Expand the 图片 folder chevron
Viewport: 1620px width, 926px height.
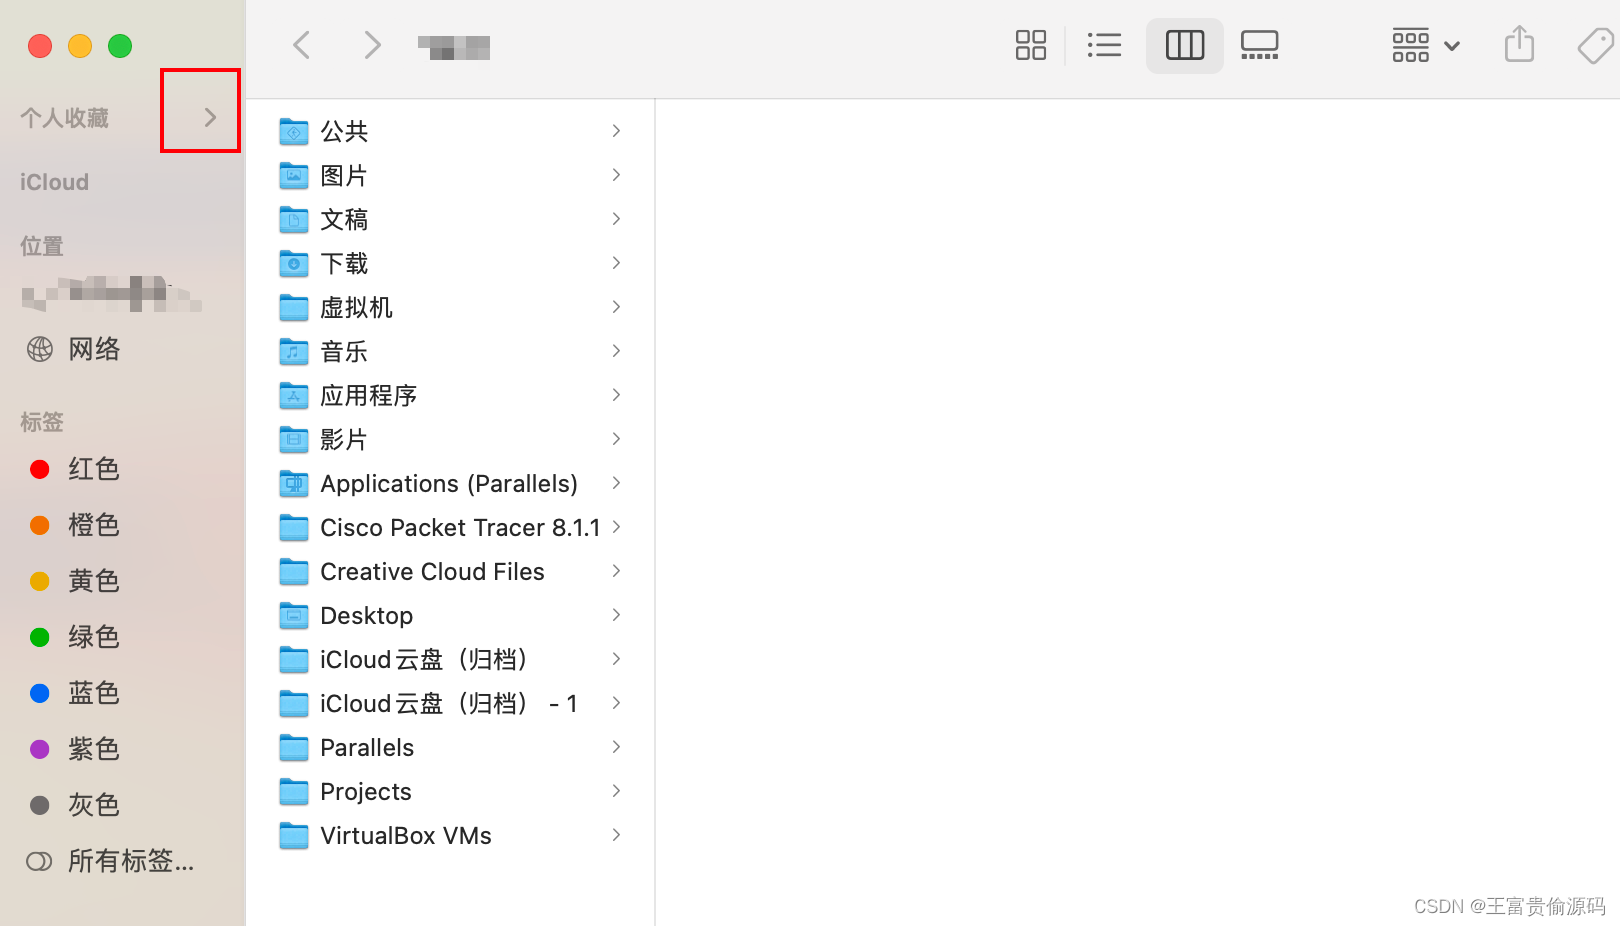click(616, 175)
